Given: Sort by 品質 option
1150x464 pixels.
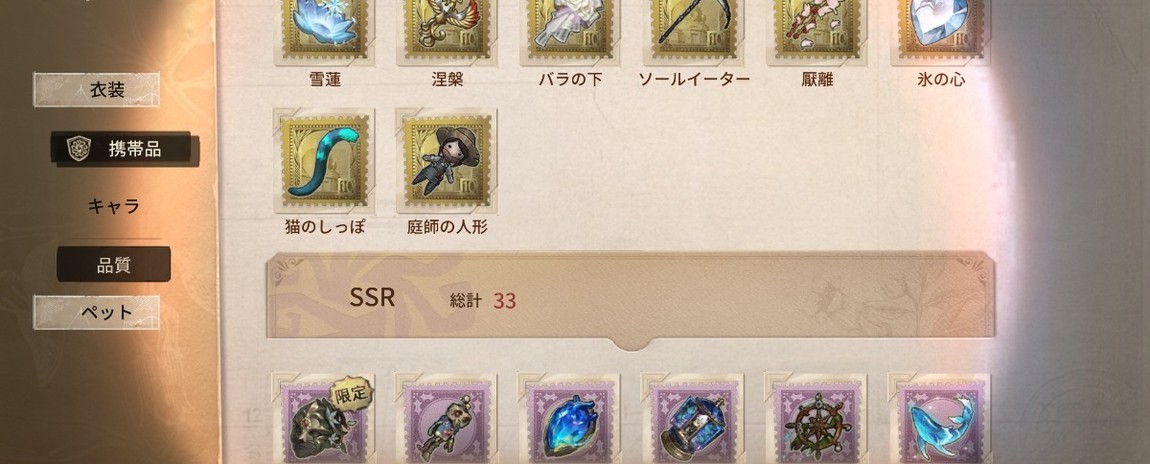Looking at the screenshot, I should click(114, 265).
